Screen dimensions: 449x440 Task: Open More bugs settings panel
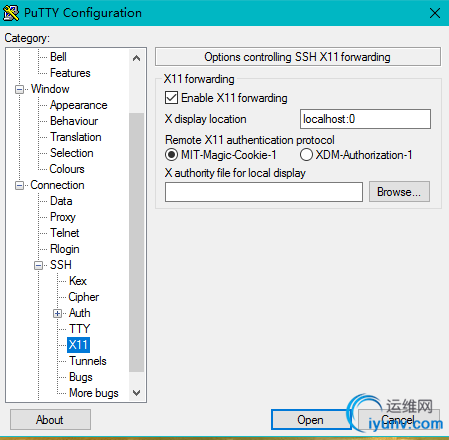(x=94, y=393)
